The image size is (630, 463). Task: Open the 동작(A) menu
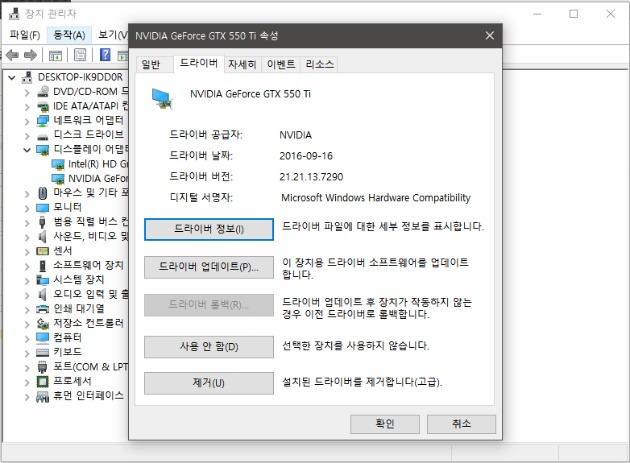click(69, 35)
